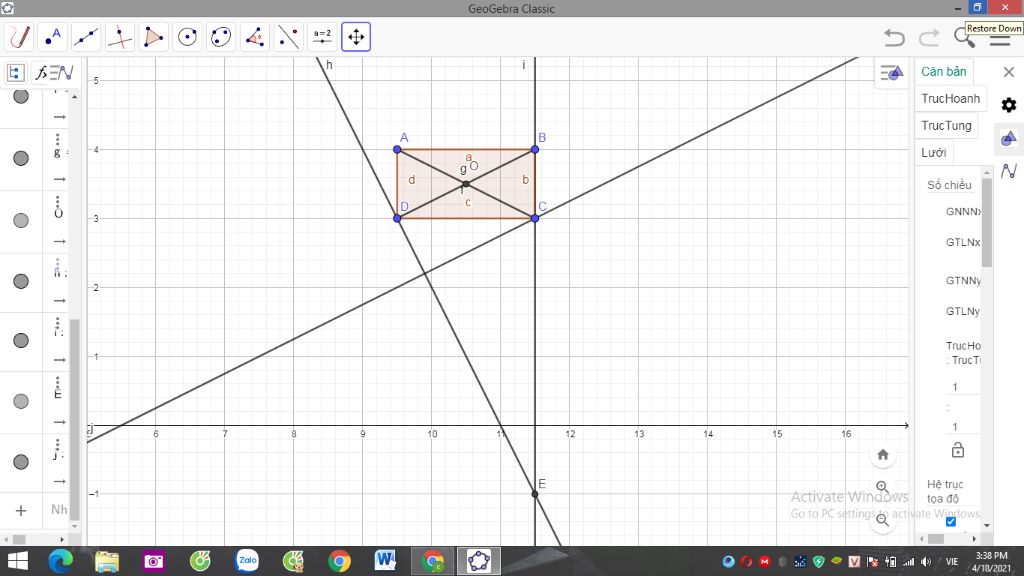Toggle visibility circle for object j
Viewport: 1024px width, 576px height.
point(21,462)
